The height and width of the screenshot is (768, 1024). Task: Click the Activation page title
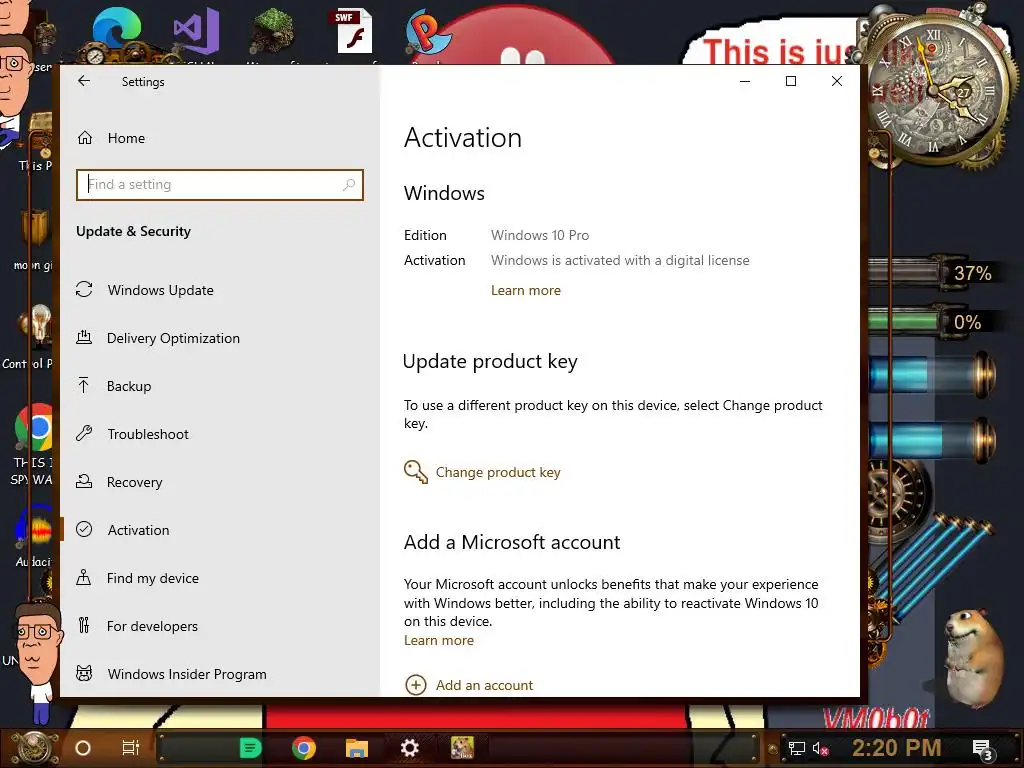point(463,138)
